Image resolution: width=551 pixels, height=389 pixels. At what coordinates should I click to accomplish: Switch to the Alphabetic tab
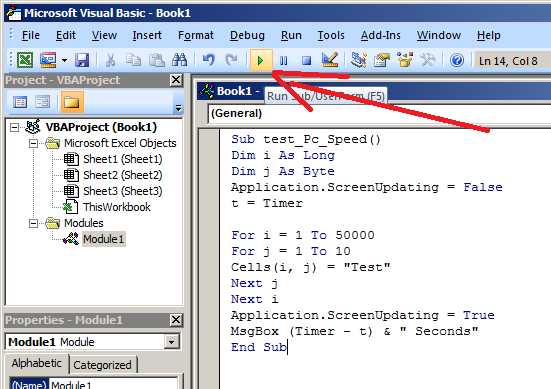click(37, 363)
